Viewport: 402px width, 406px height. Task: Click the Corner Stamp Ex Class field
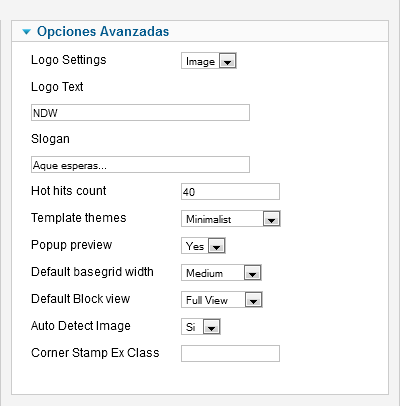(x=230, y=354)
